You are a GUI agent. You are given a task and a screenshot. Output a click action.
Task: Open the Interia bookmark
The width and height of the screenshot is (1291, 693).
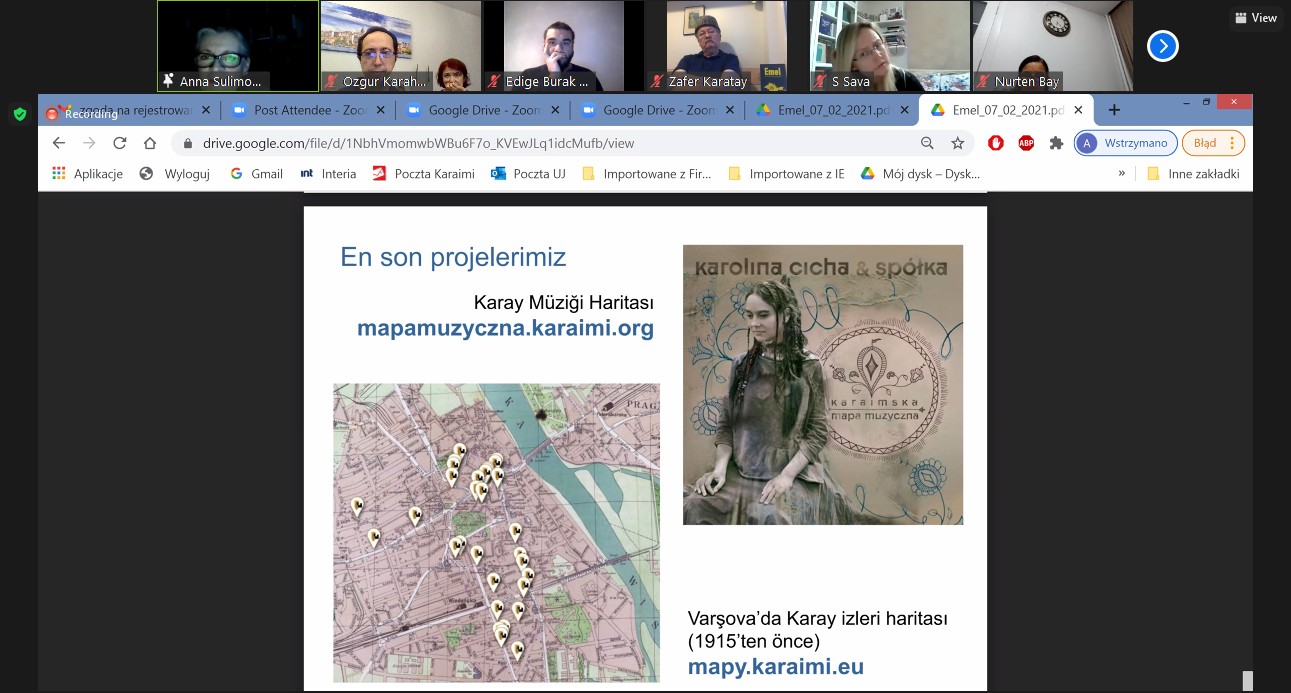pos(328,173)
